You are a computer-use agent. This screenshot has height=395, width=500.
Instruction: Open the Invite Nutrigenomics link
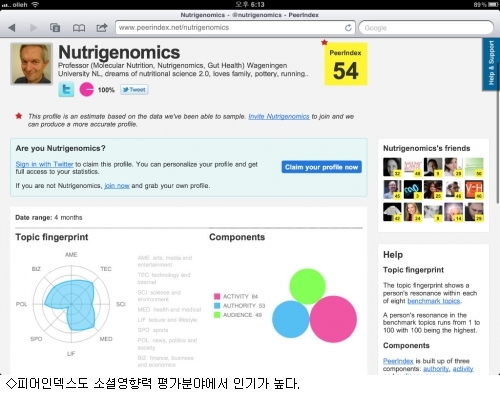(x=279, y=116)
